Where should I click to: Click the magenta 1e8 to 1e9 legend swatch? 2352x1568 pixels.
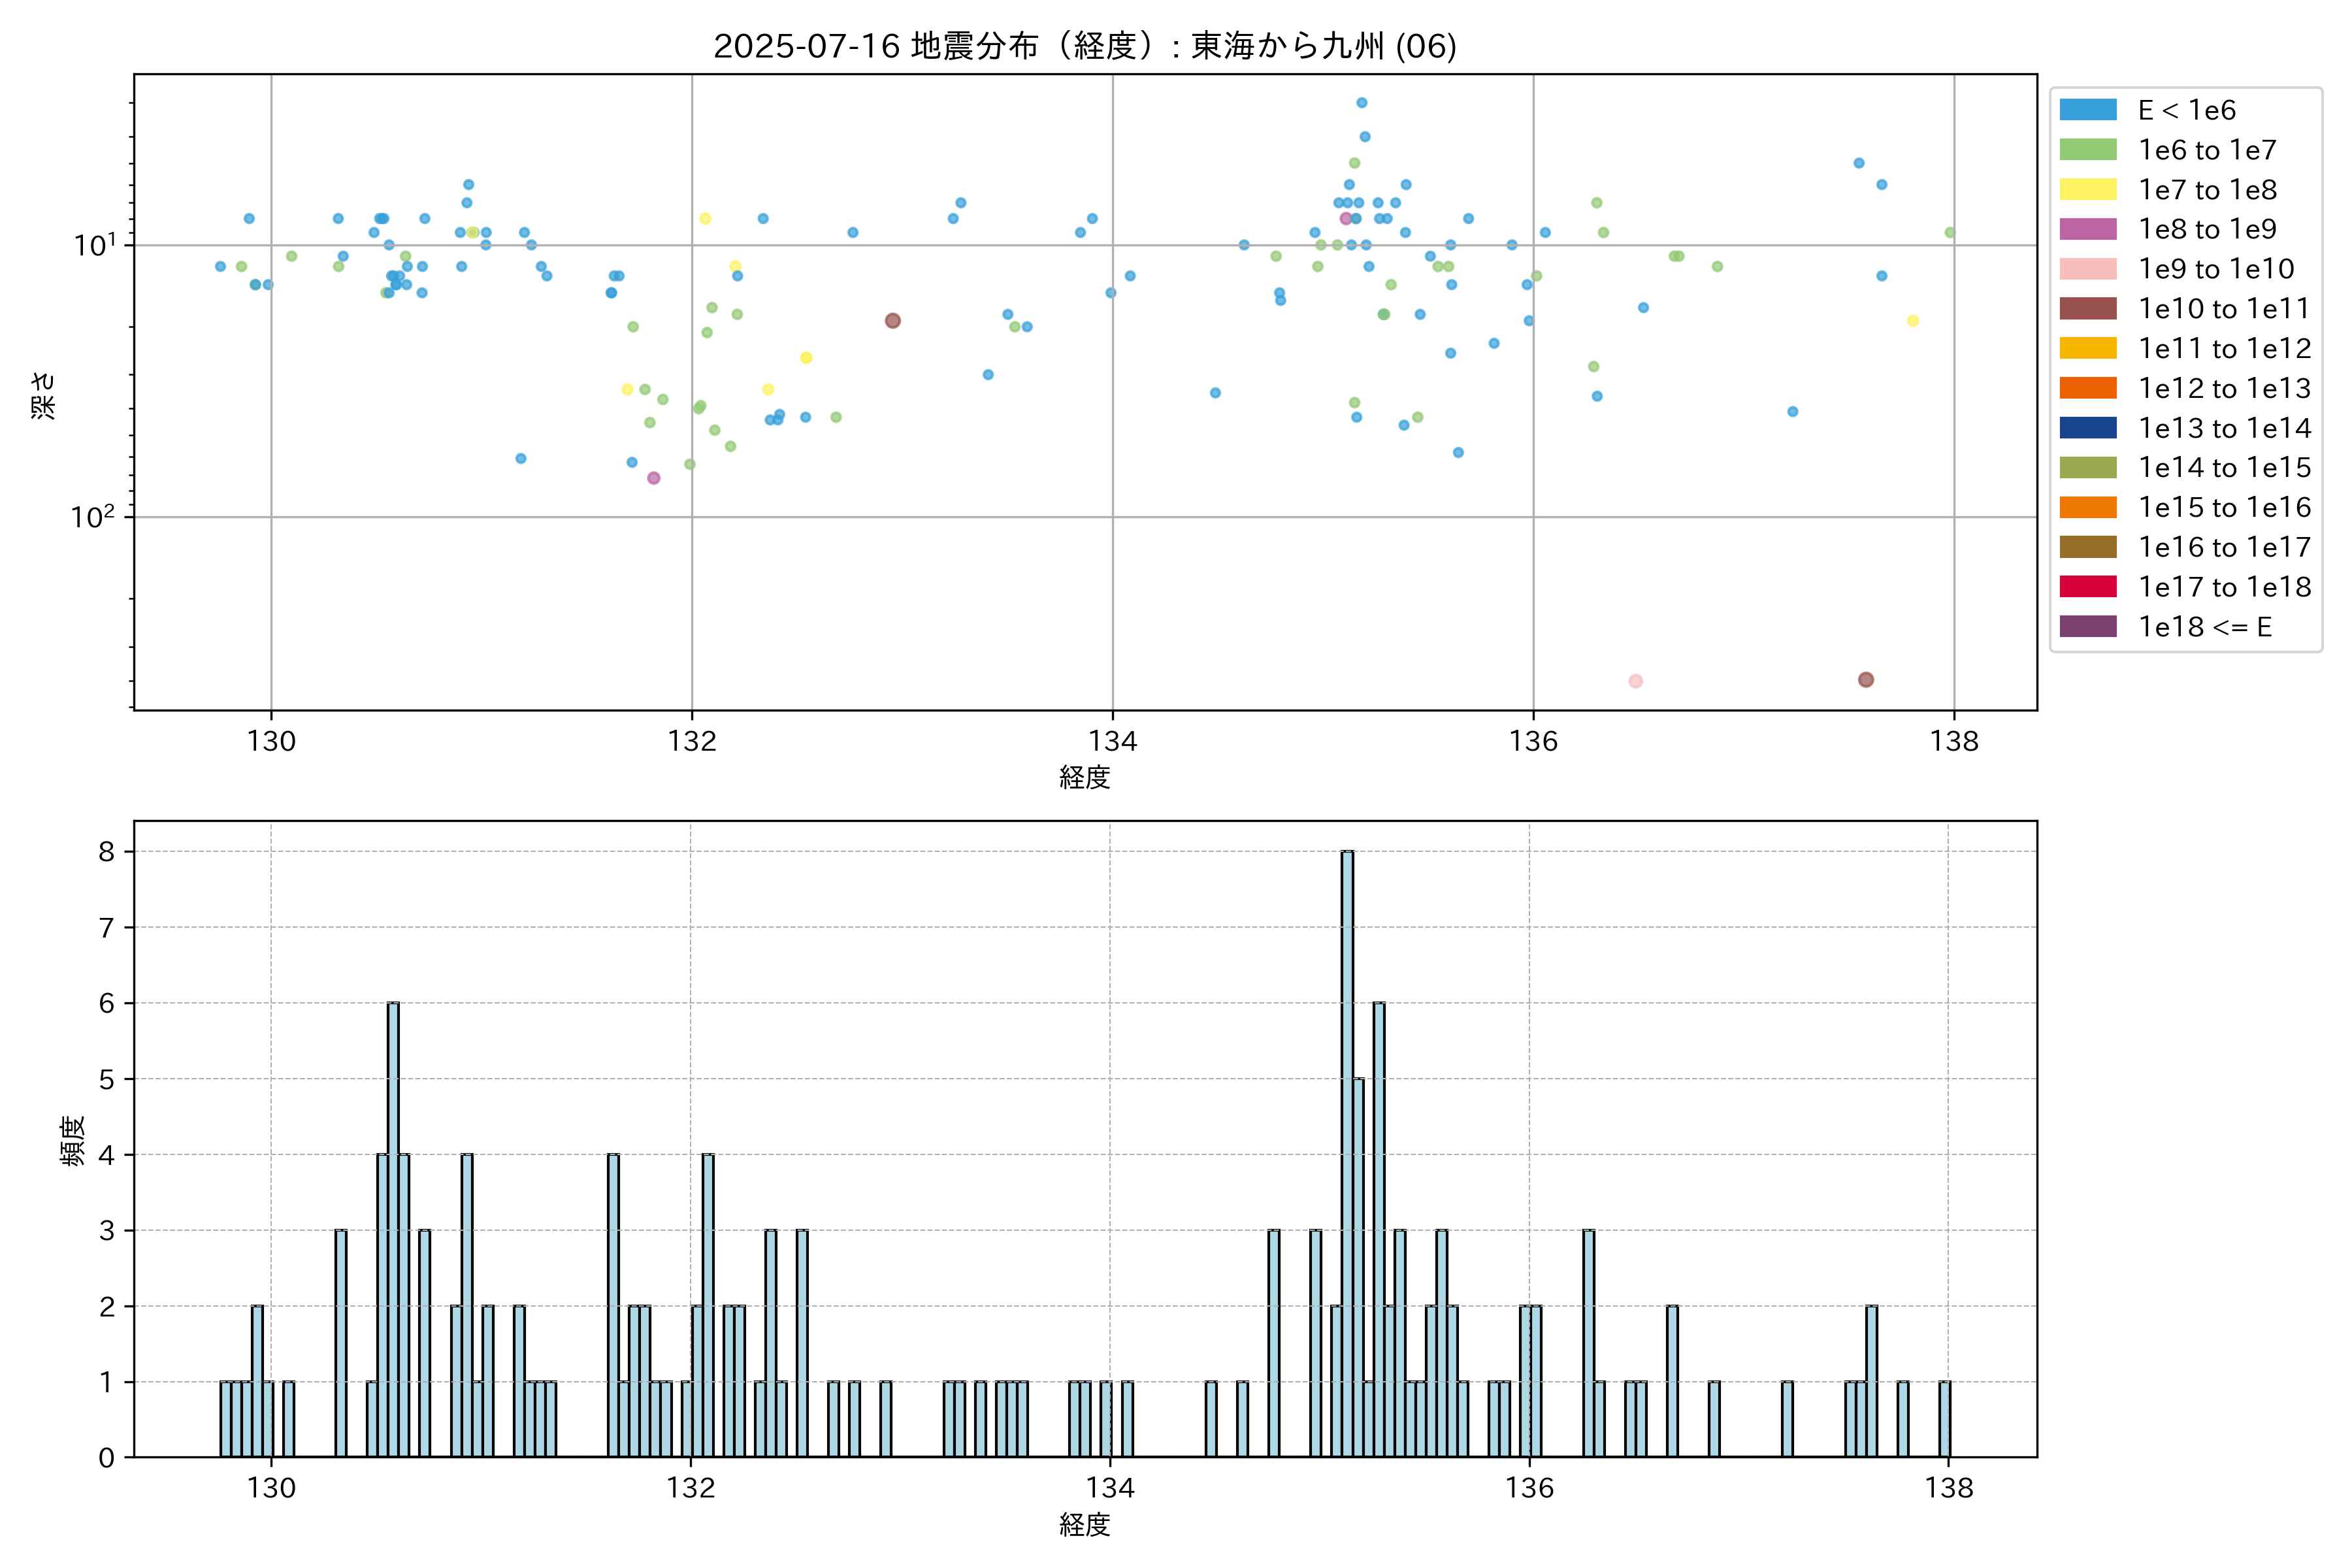(x=2087, y=229)
